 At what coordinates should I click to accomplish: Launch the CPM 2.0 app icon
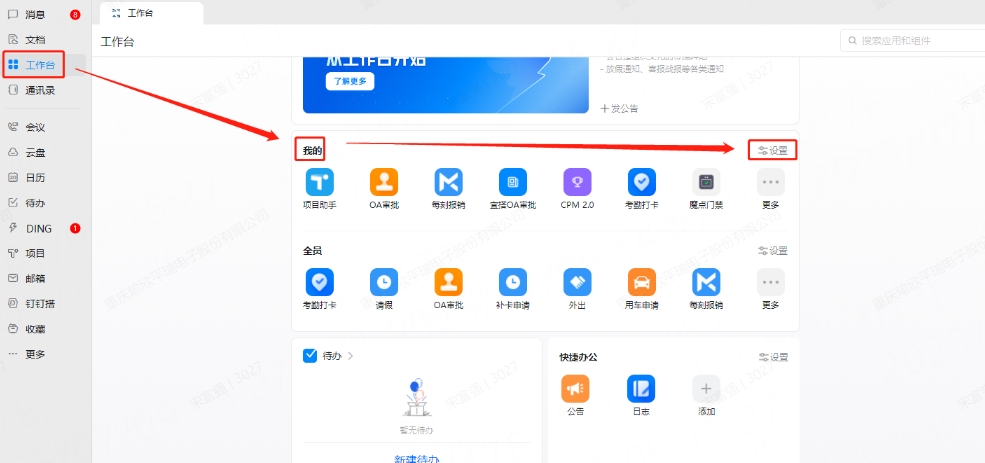(577, 182)
